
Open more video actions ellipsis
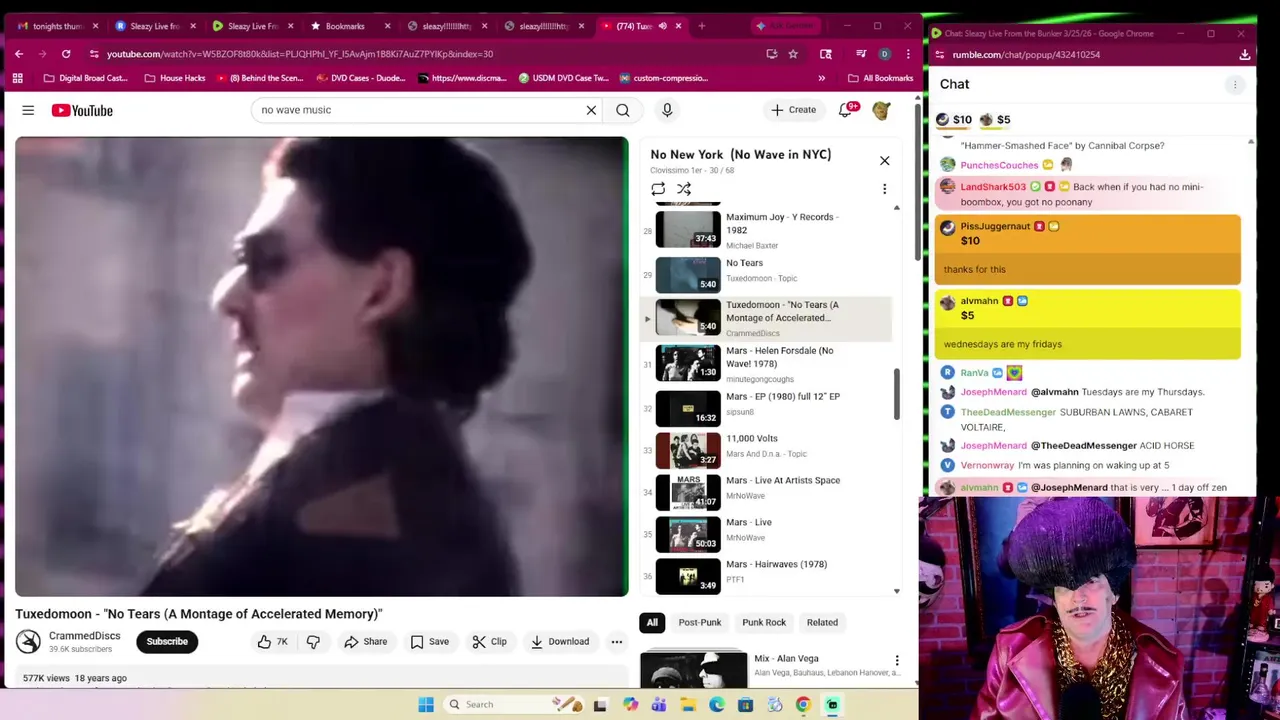tap(617, 642)
